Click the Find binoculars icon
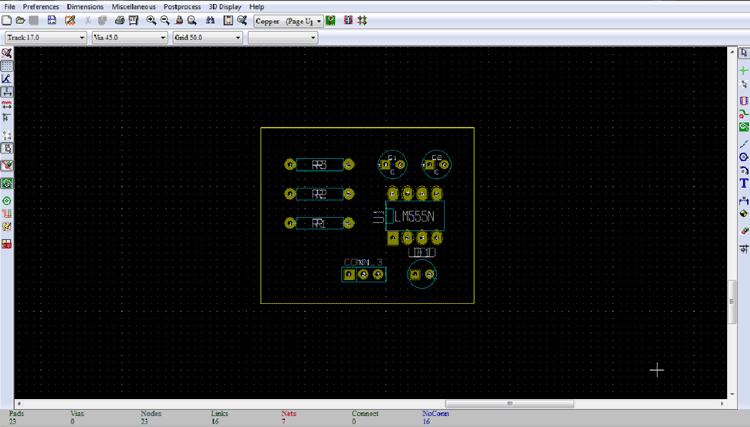This screenshot has height=427, width=750. pyautogui.click(x=210, y=21)
